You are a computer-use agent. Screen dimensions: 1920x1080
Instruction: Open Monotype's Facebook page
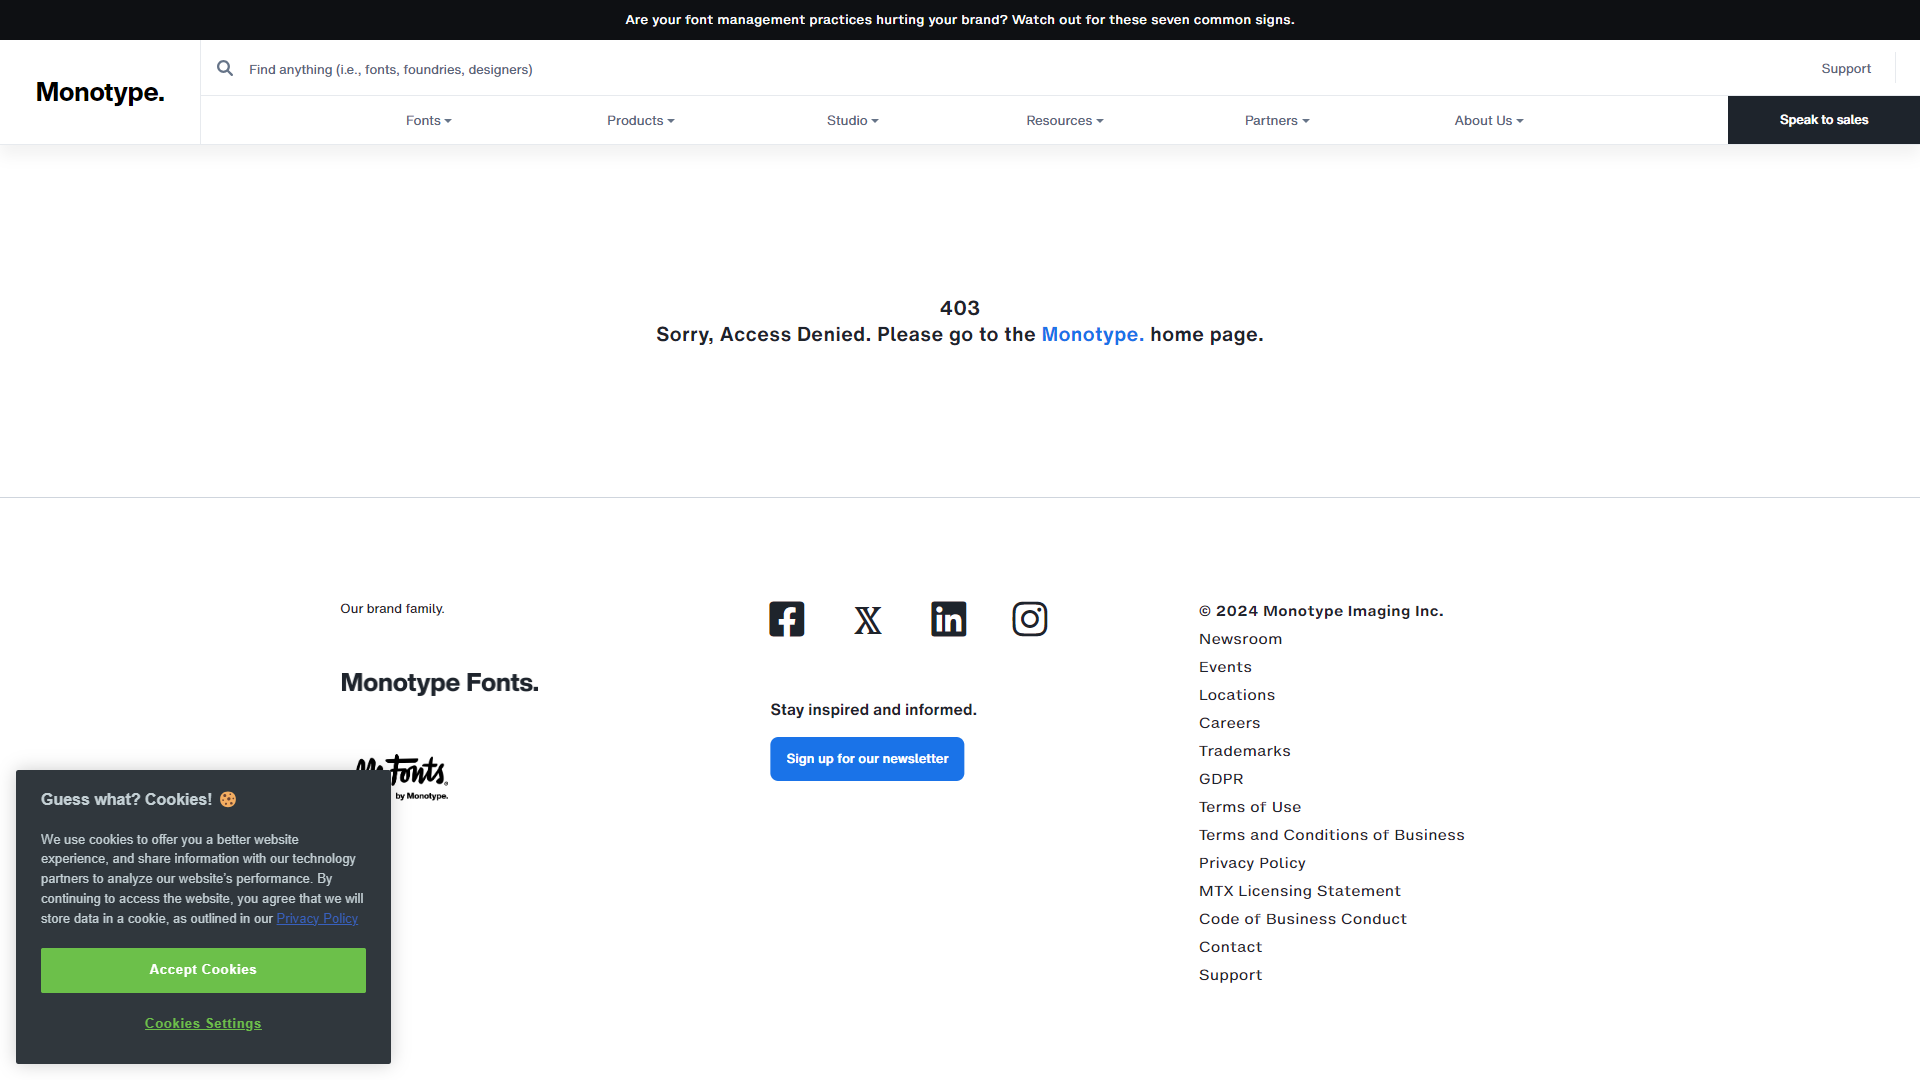point(786,618)
